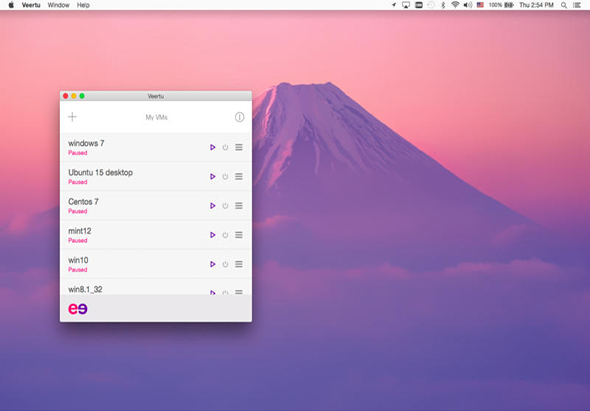Click the Veertu logo in window footer
This screenshot has height=411, width=590.
coord(78,309)
